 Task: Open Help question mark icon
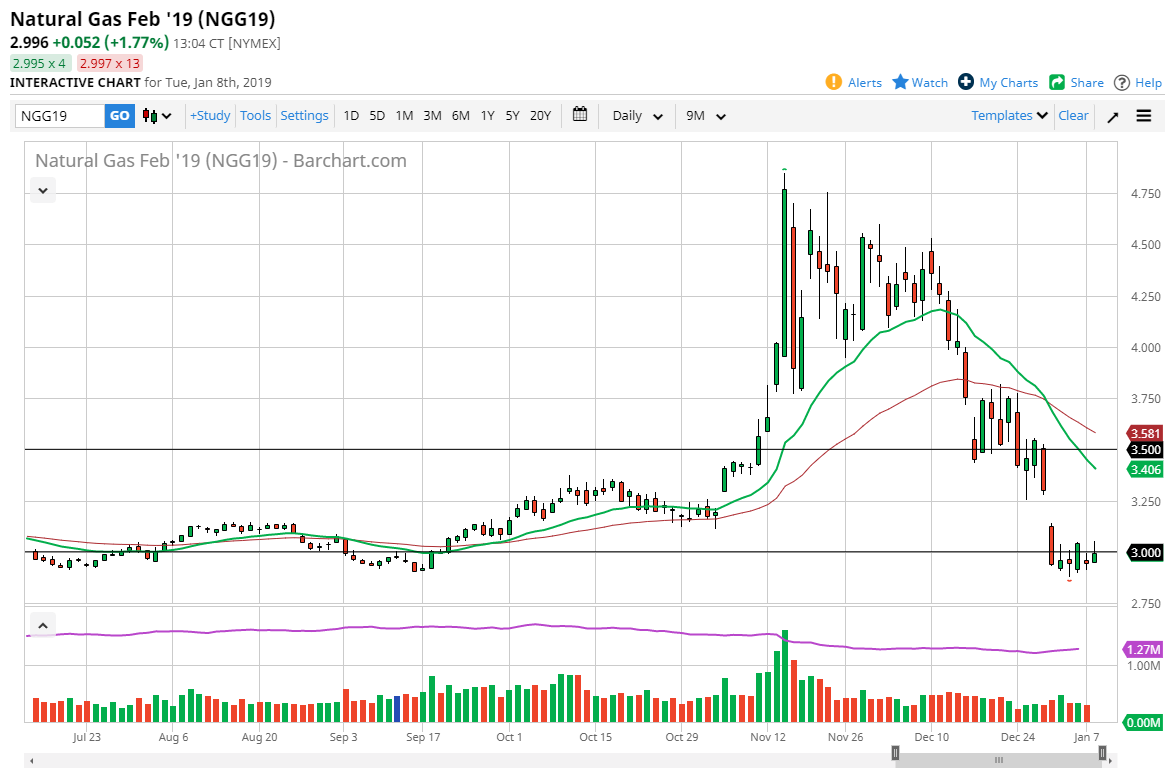tap(1122, 82)
